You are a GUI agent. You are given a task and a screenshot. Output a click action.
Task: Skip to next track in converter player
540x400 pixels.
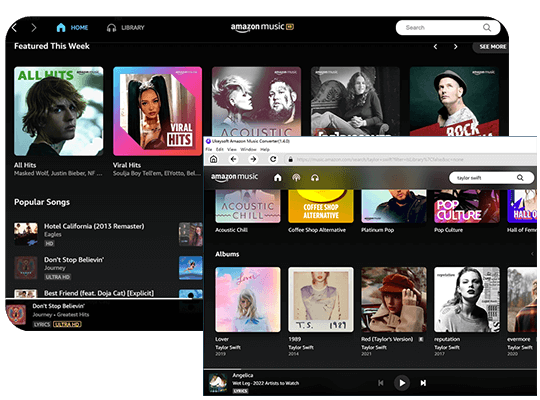pos(423,383)
